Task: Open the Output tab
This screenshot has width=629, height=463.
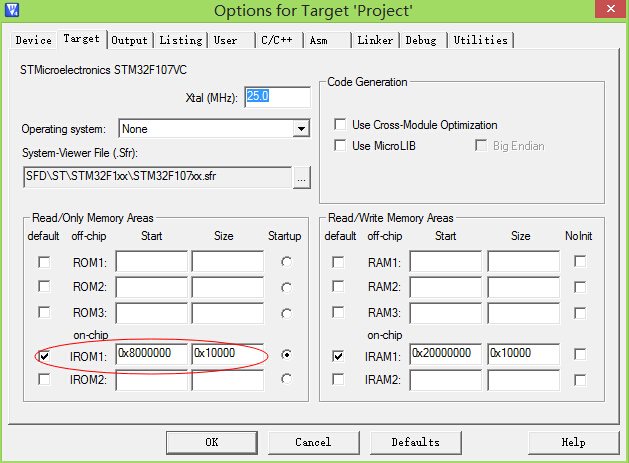Action: pos(130,40)
